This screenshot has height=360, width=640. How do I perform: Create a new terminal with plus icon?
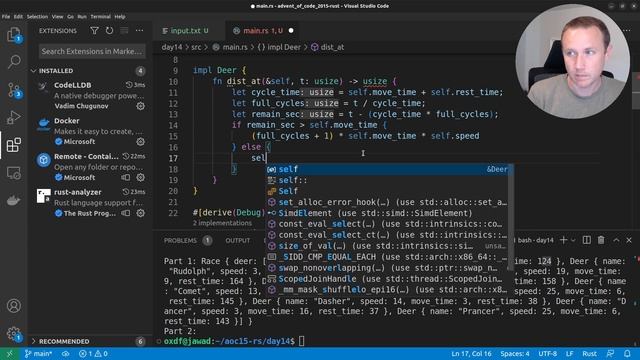(563, 240)
